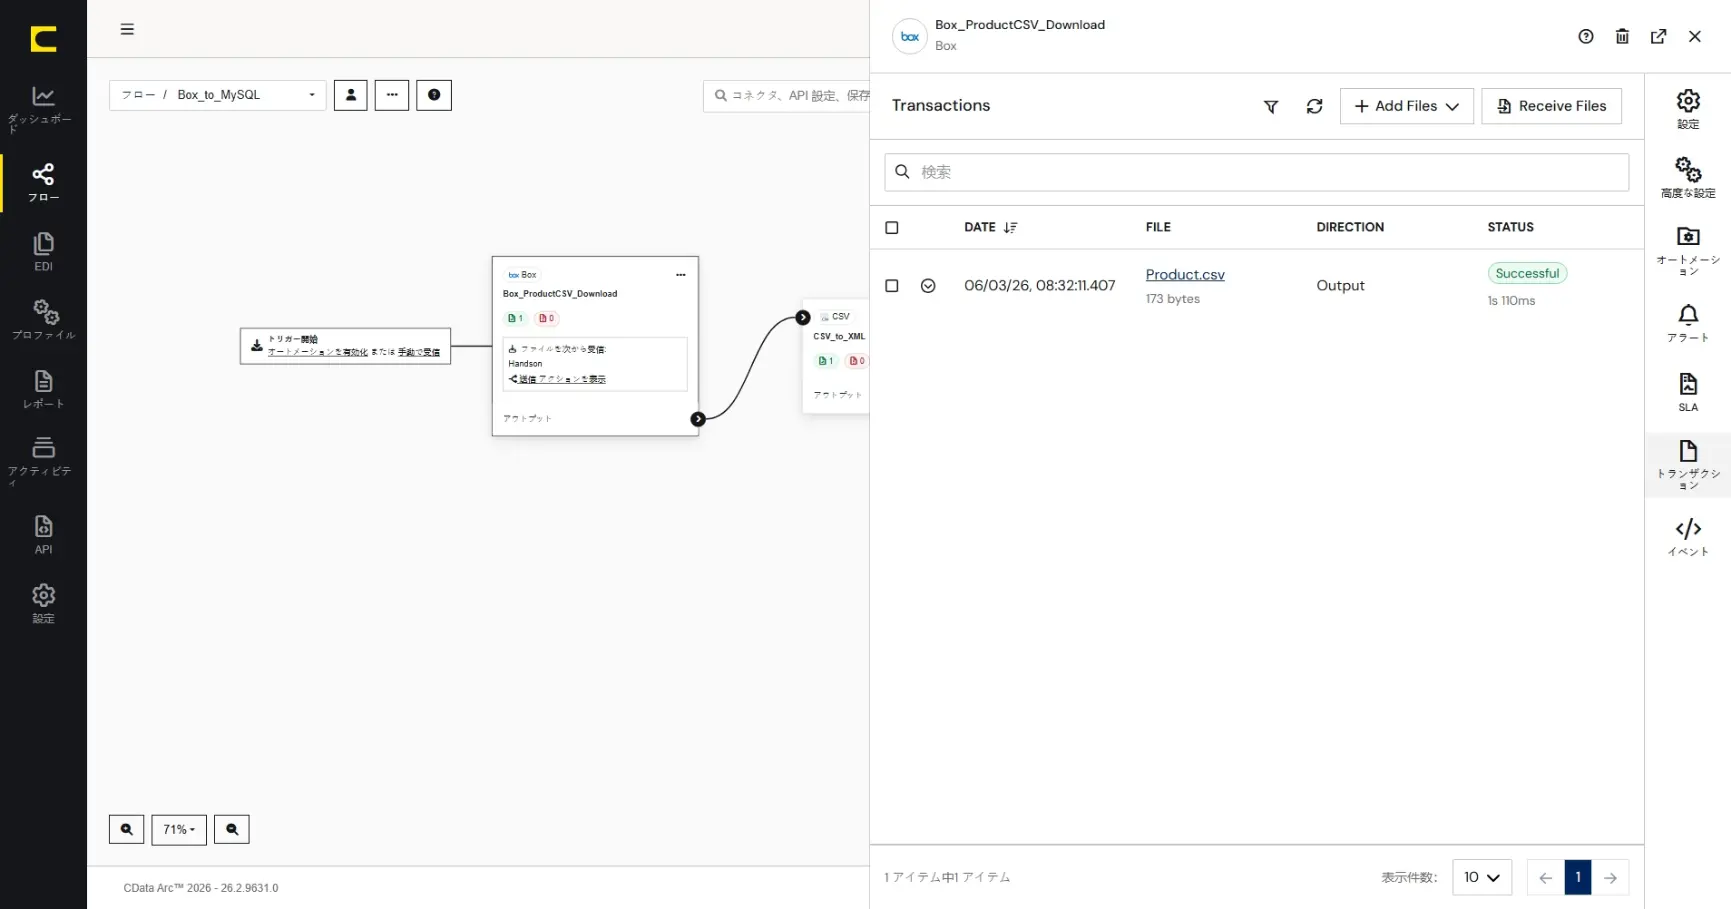Click the STATUS column header
The image size is (1731, 909).
[1510, 227]
